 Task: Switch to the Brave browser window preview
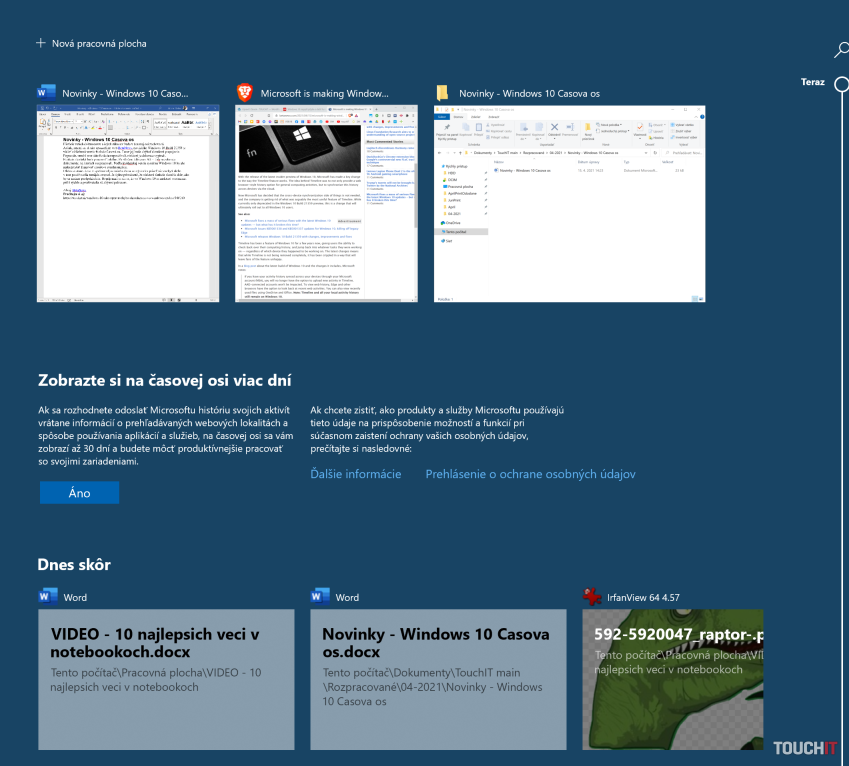pyautogui.click(x=326, y=204)
